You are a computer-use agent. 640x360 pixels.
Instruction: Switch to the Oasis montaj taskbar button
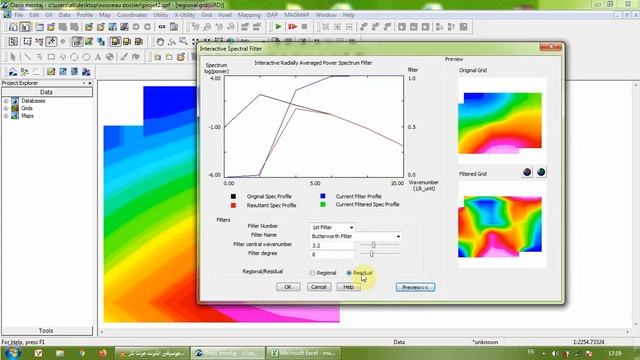[228, 353]
